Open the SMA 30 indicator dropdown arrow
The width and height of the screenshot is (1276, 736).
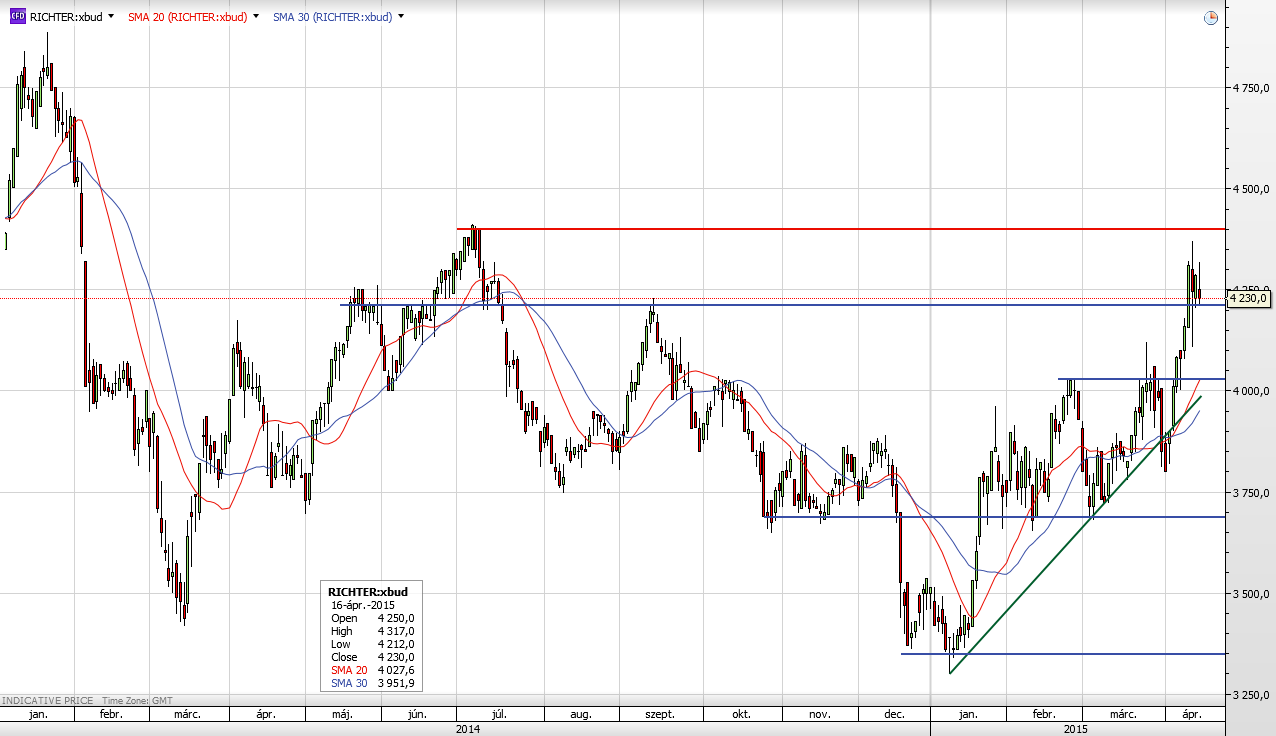401,17
